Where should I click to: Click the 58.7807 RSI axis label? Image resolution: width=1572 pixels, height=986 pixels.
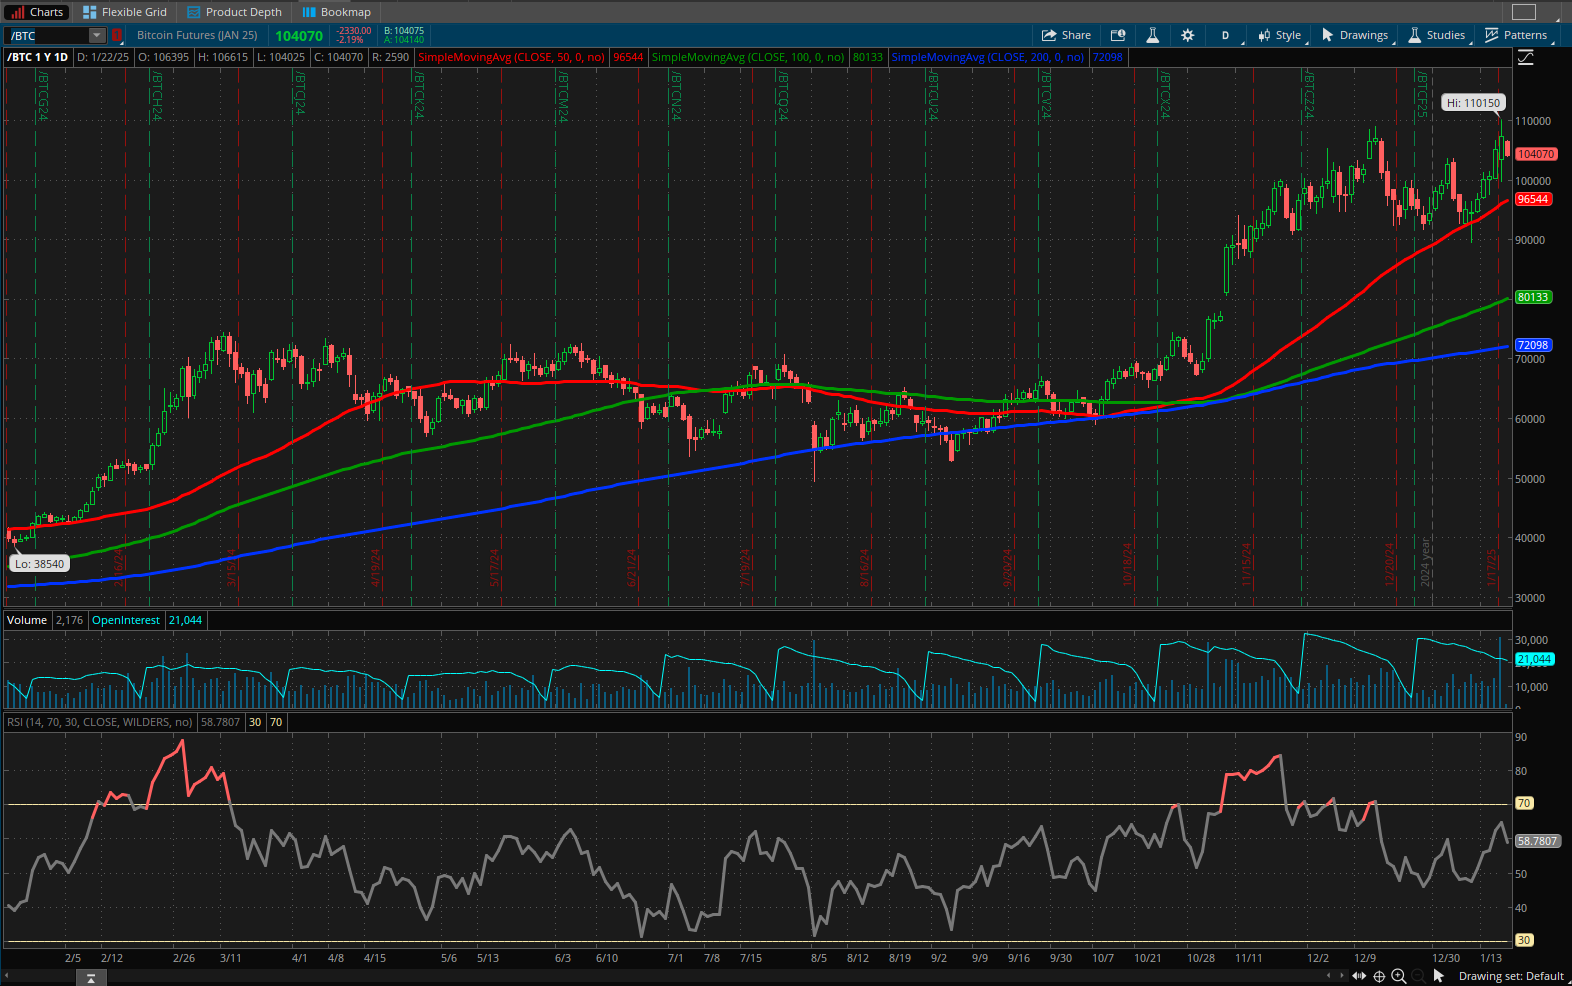click(1538, 841)
